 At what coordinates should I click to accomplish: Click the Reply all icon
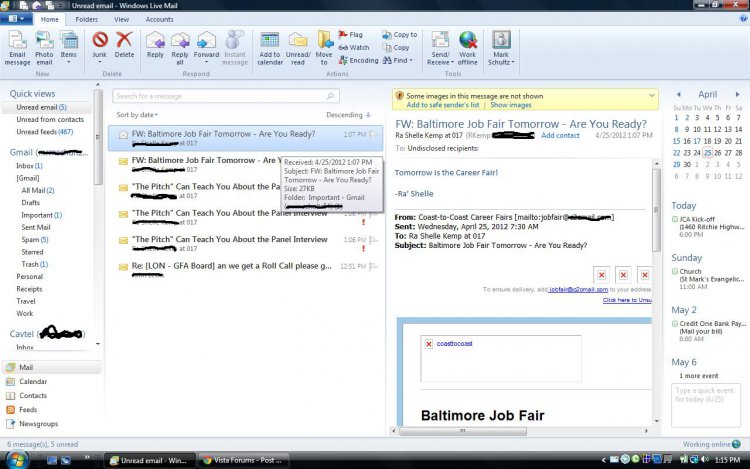180,48
